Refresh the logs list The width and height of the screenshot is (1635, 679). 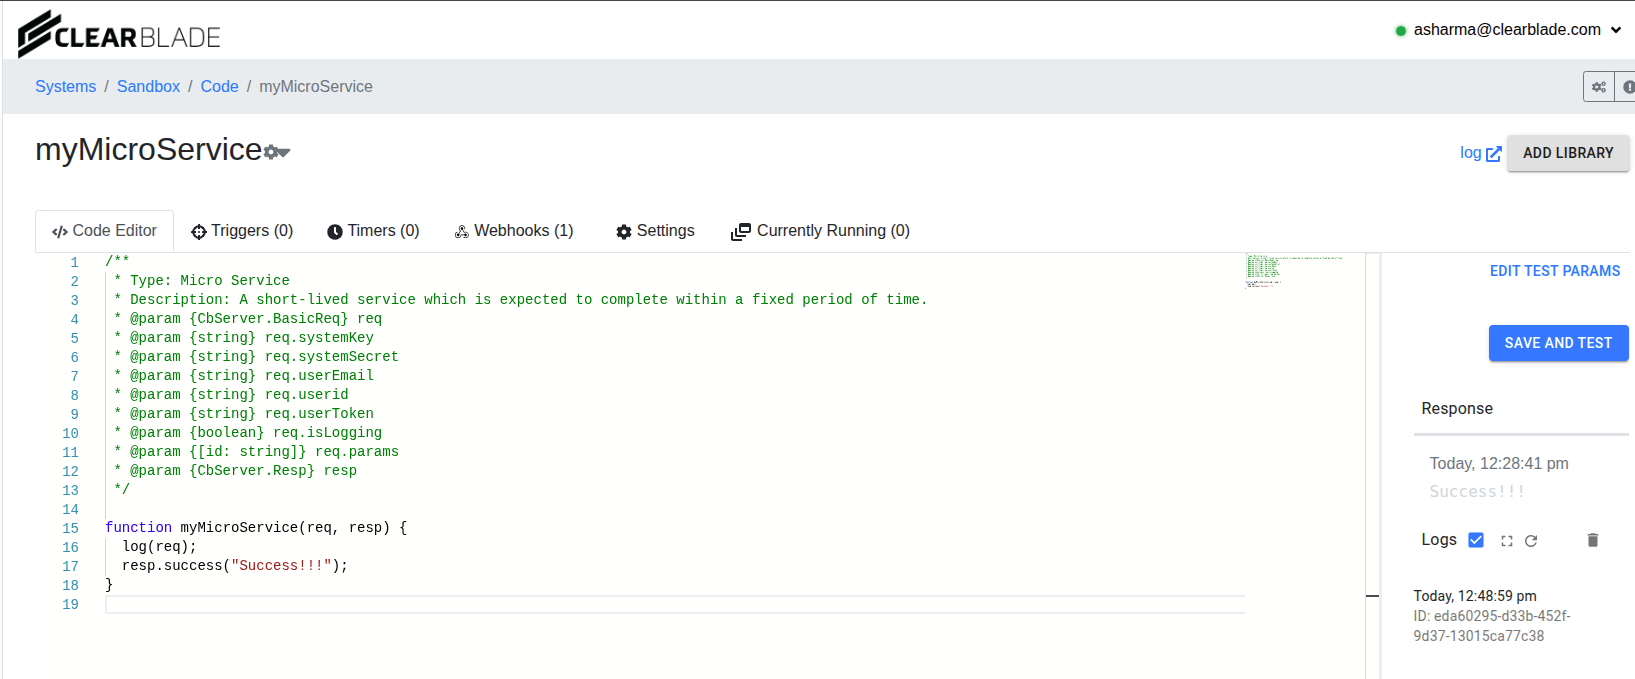(1531, 541)
